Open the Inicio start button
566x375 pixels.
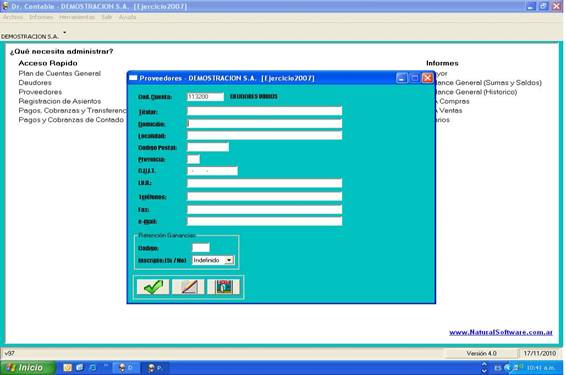point(28,368)
